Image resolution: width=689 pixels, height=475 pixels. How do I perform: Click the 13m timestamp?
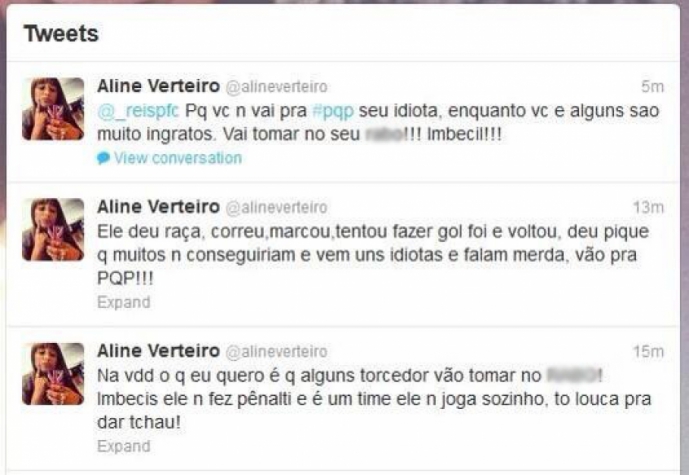click(x=649, y=207)
